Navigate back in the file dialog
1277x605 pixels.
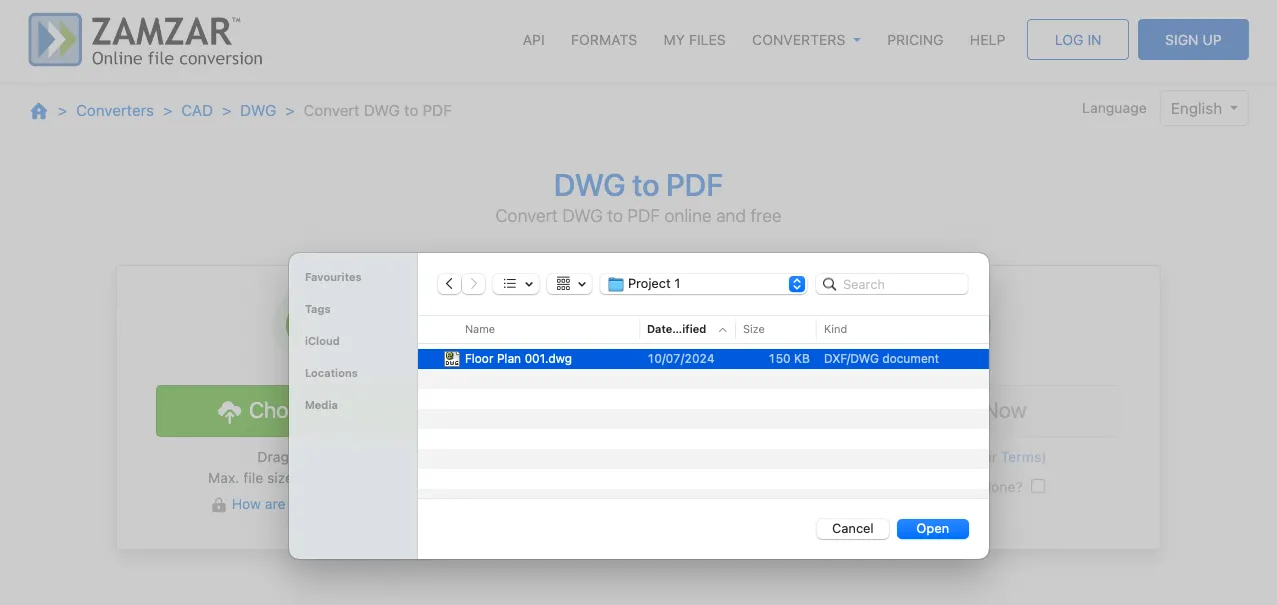click(x=449, y=284)
